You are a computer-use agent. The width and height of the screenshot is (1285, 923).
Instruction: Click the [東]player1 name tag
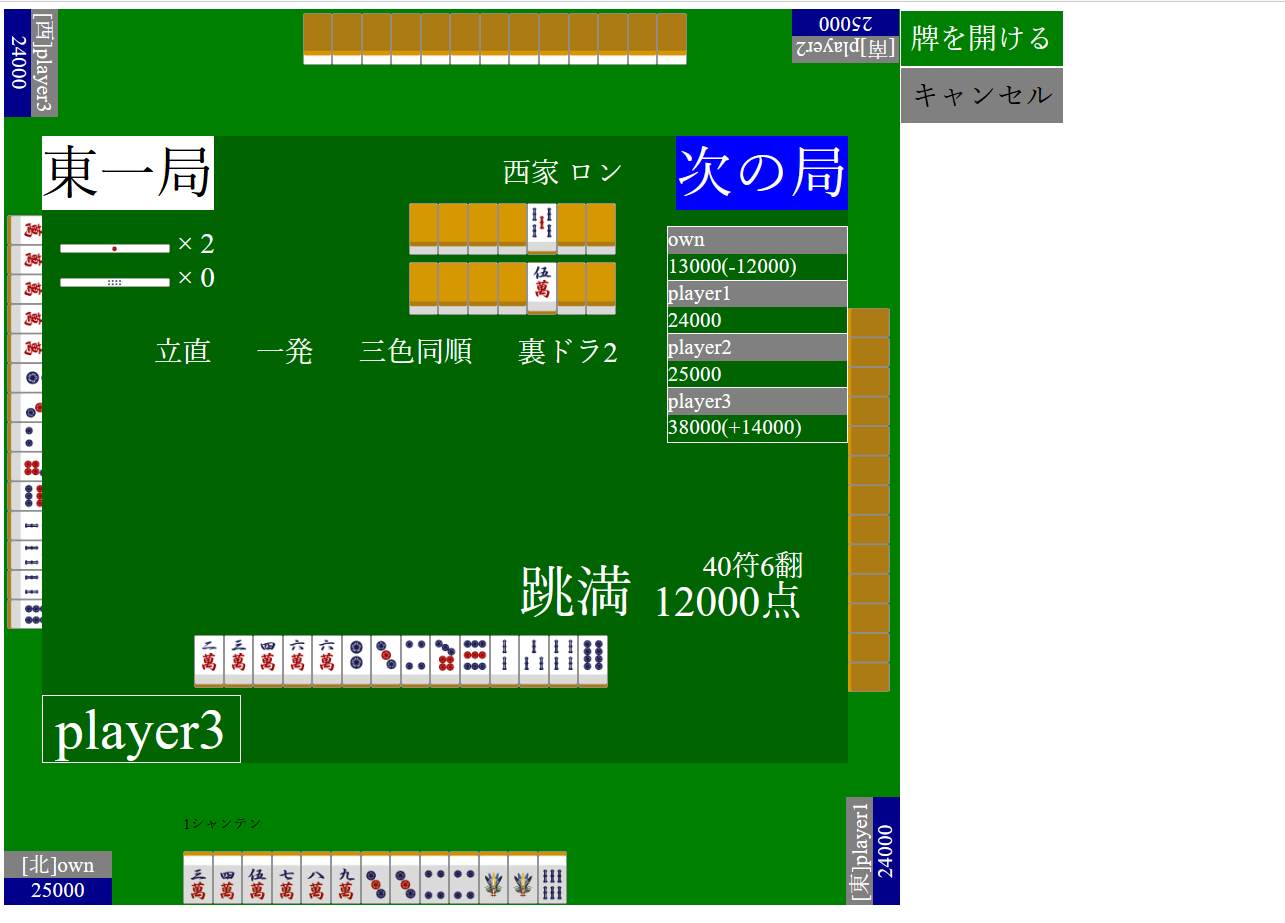(x=860, y=851)
